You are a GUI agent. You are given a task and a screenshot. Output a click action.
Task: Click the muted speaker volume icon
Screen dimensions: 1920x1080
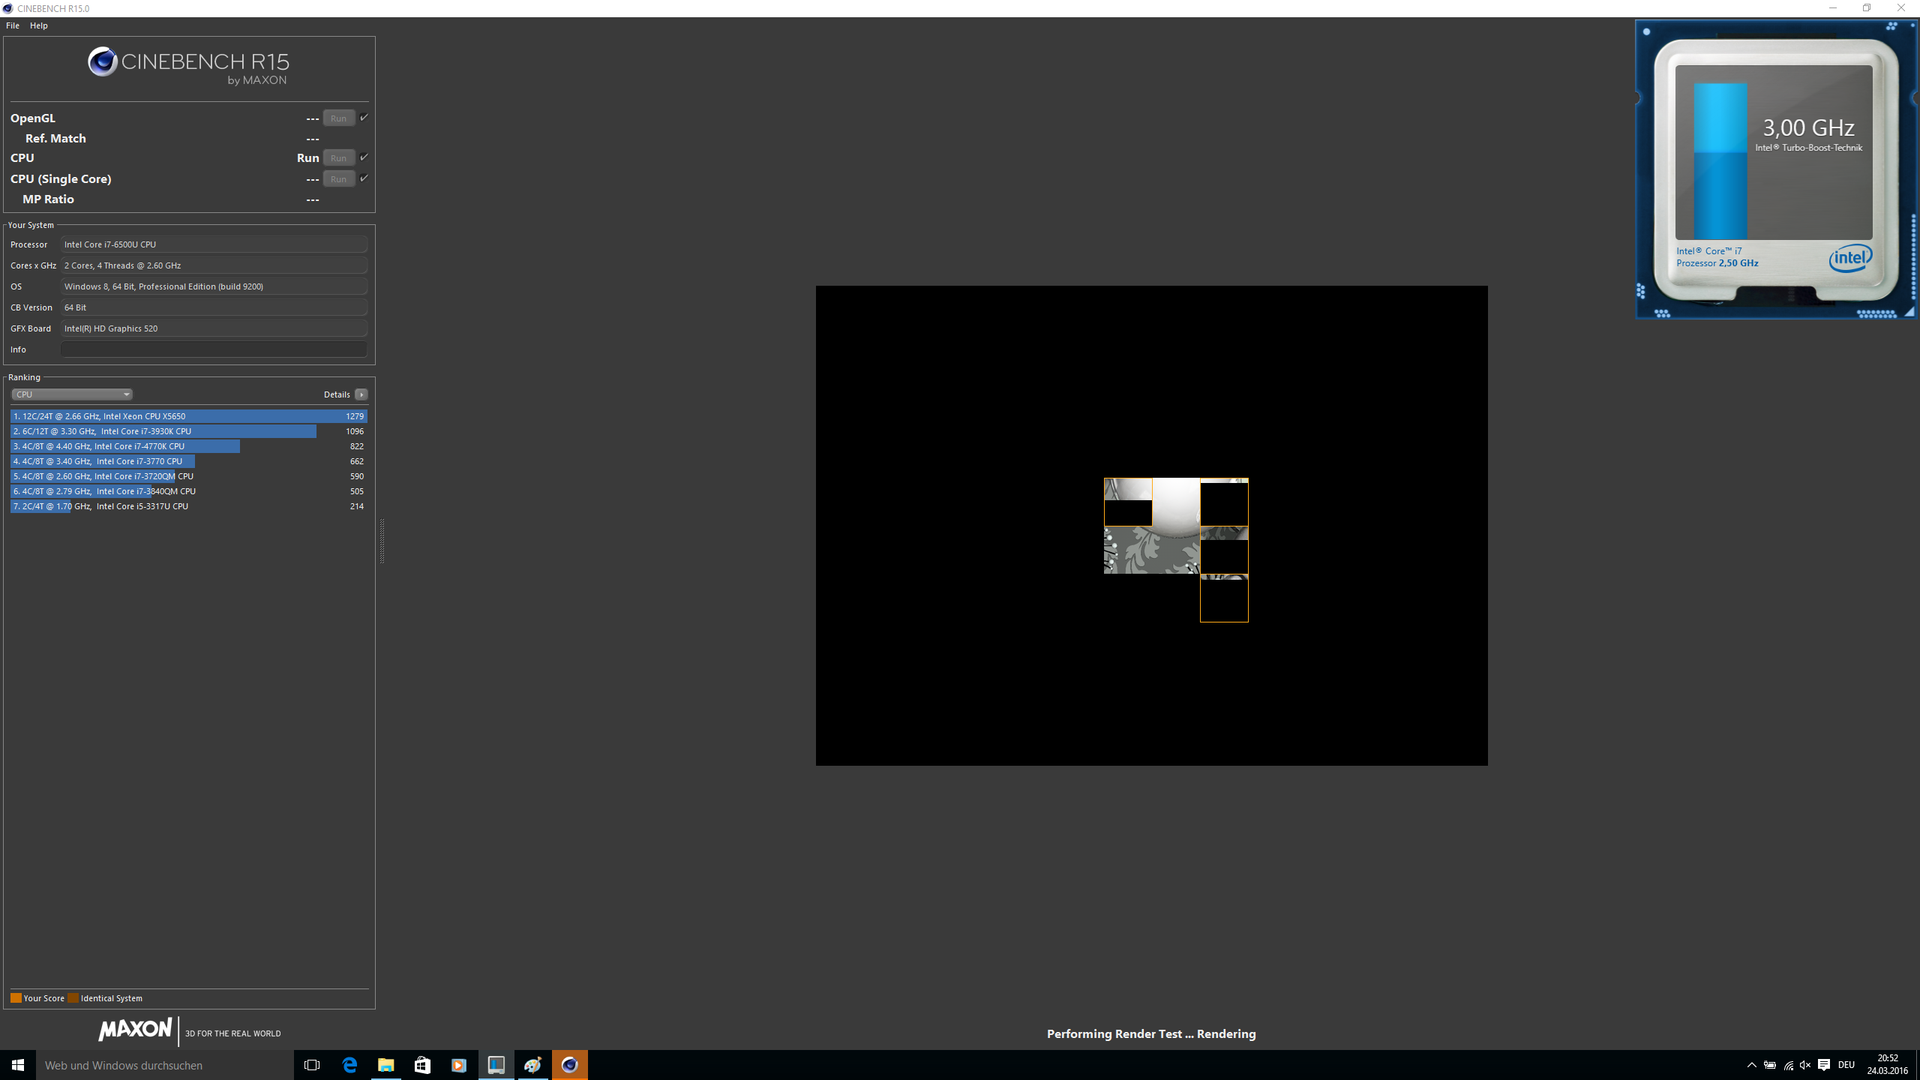[1805, 1065]
